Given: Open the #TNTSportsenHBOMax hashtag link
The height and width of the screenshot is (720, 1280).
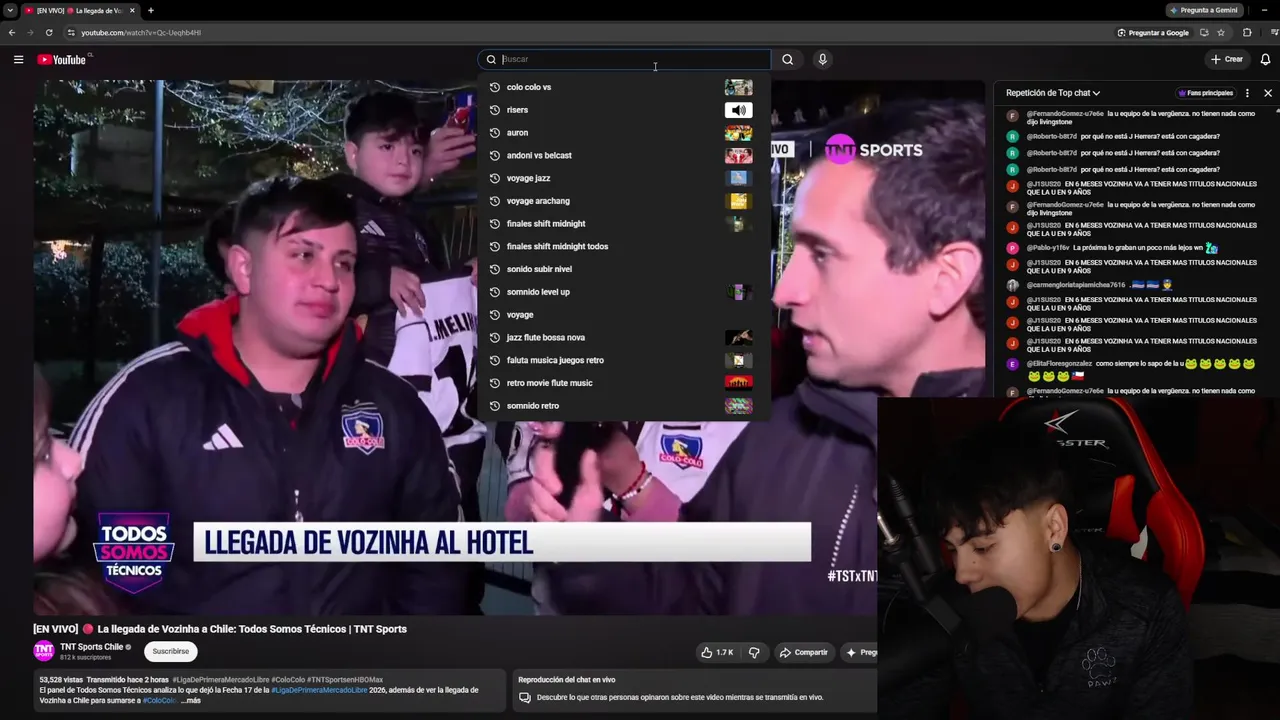Looking at the screenshot, I should (345, 680).
